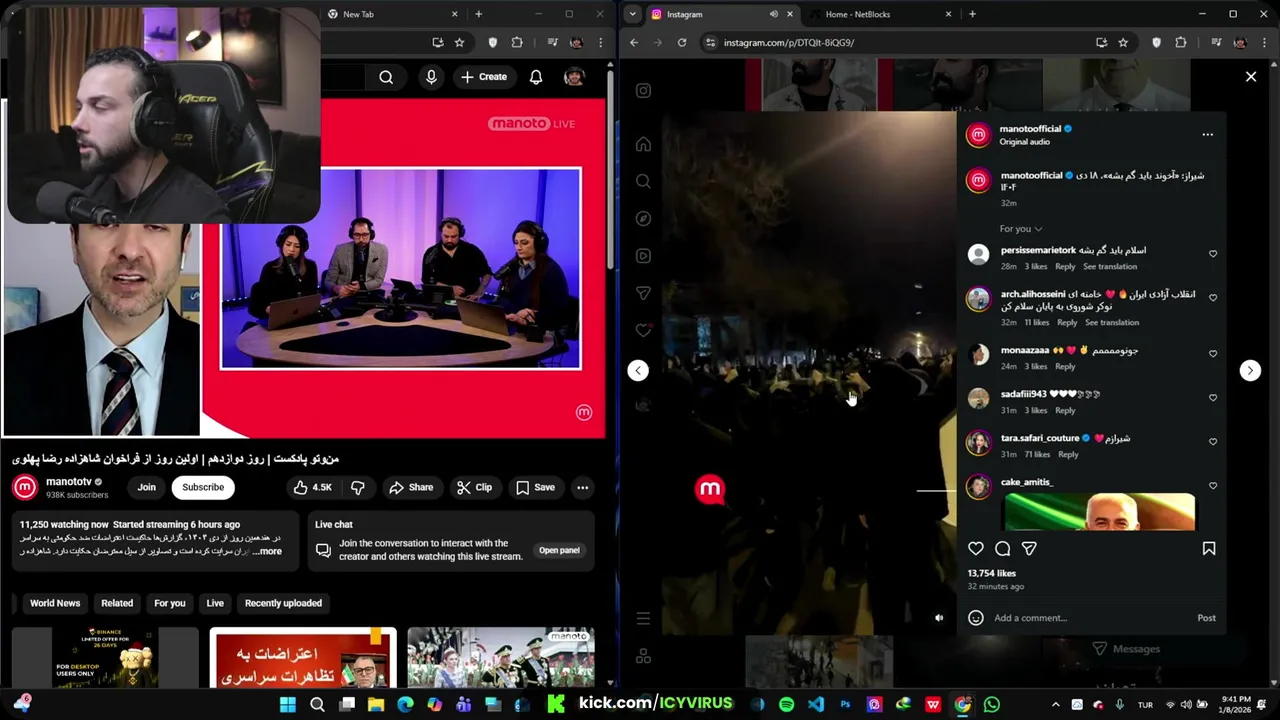Open the post options three-dot menu
1280x720 pixels.
point(1207,134)
